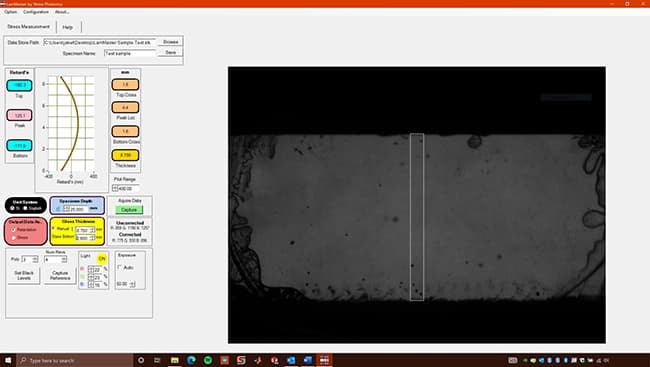Click the green Capture button
Viewport: 650px width, 367px height.
(129, 210)
